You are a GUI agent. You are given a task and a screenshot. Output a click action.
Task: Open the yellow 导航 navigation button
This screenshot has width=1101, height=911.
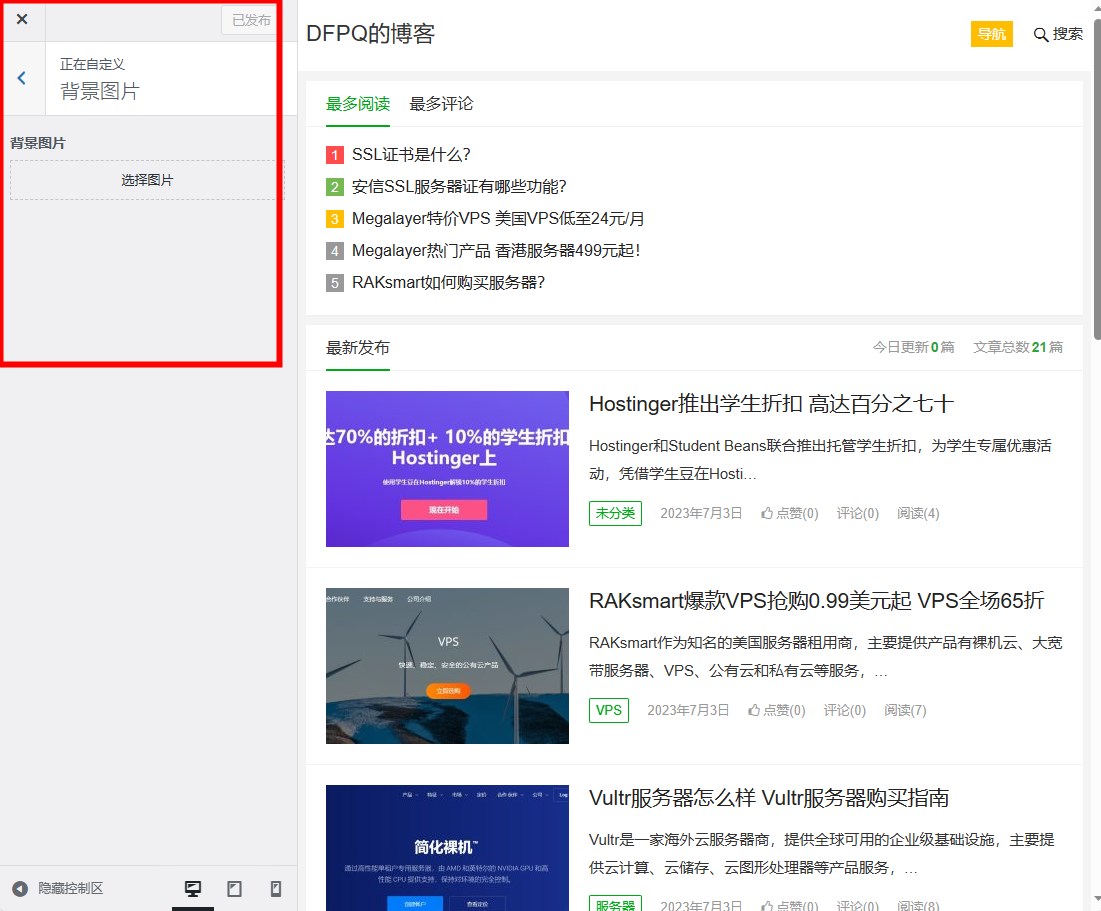tap(991, 34)
